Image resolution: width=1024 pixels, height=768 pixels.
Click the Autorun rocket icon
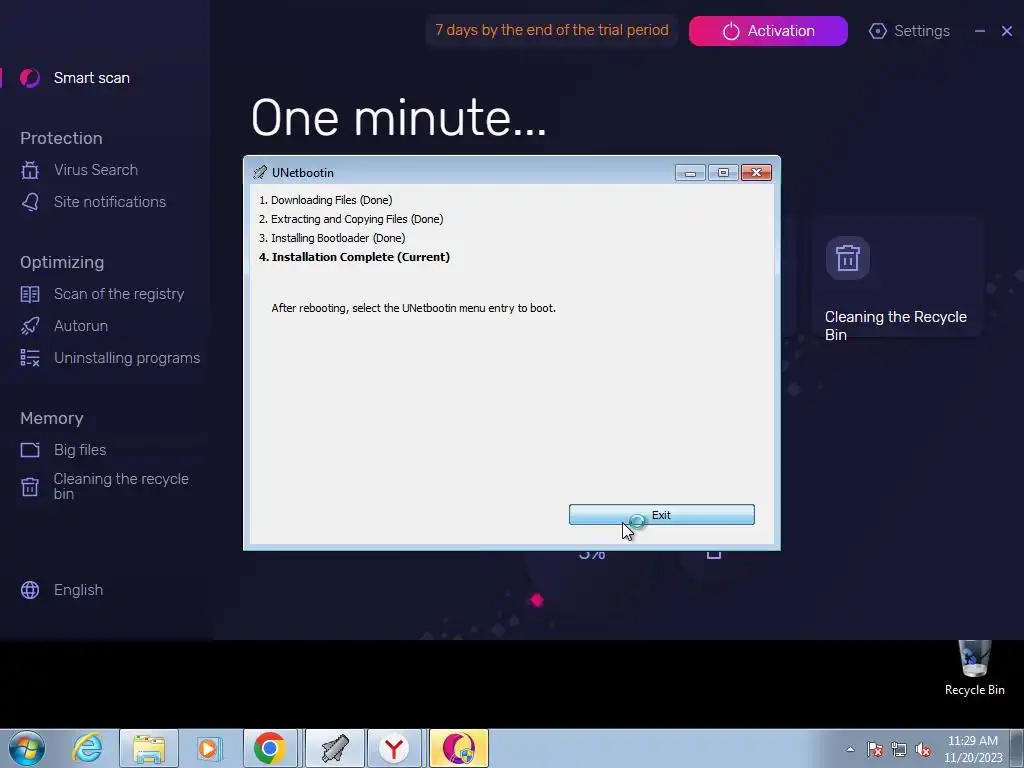[x=29, y=326]
